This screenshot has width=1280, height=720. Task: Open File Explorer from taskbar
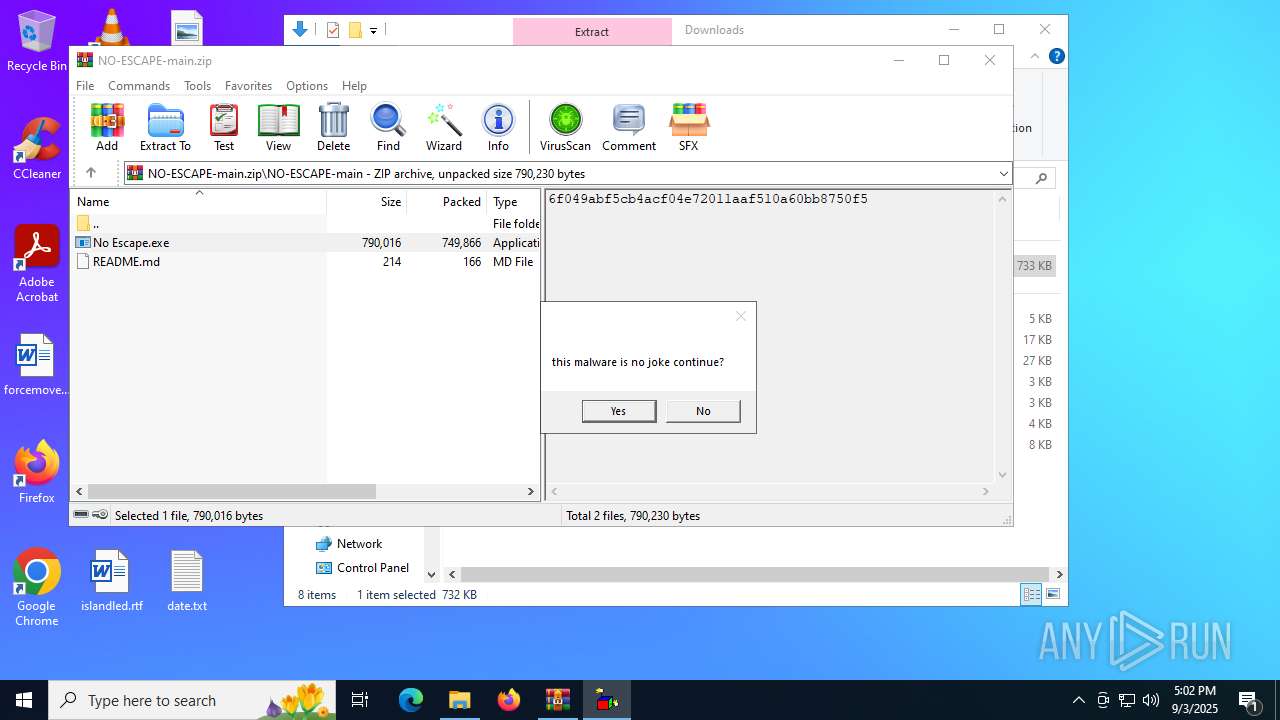[x=459, y=700]
